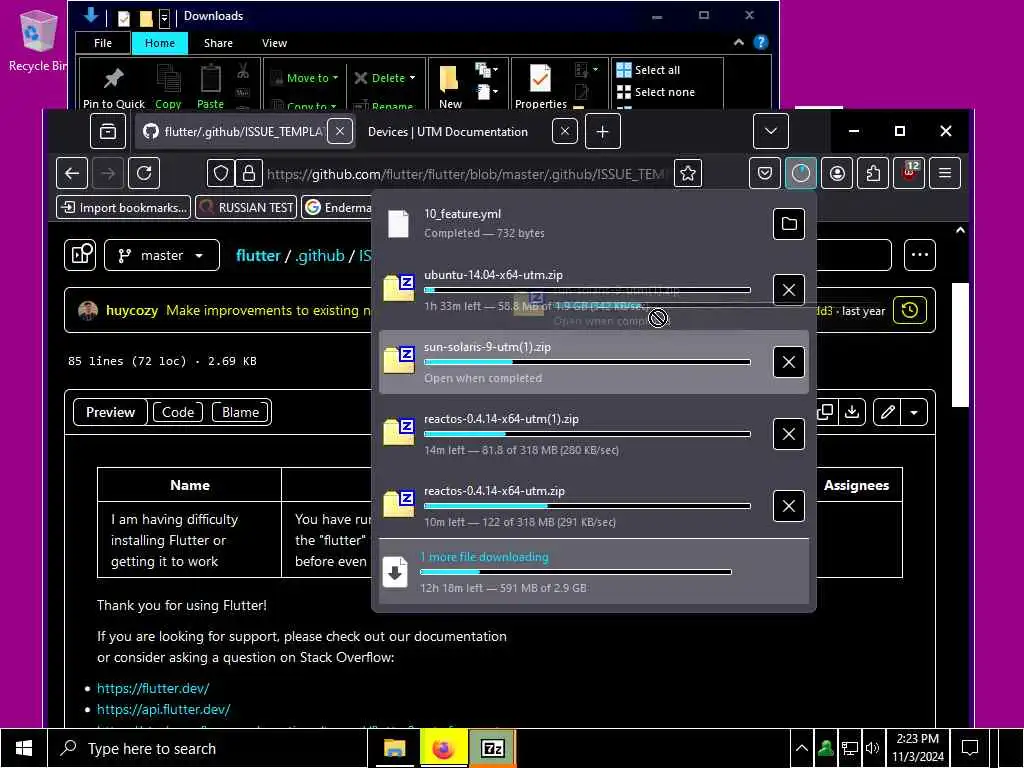Open the Firefox extensions icon
The width and height of the screenshot is (1024, 768).
point(873,173)
